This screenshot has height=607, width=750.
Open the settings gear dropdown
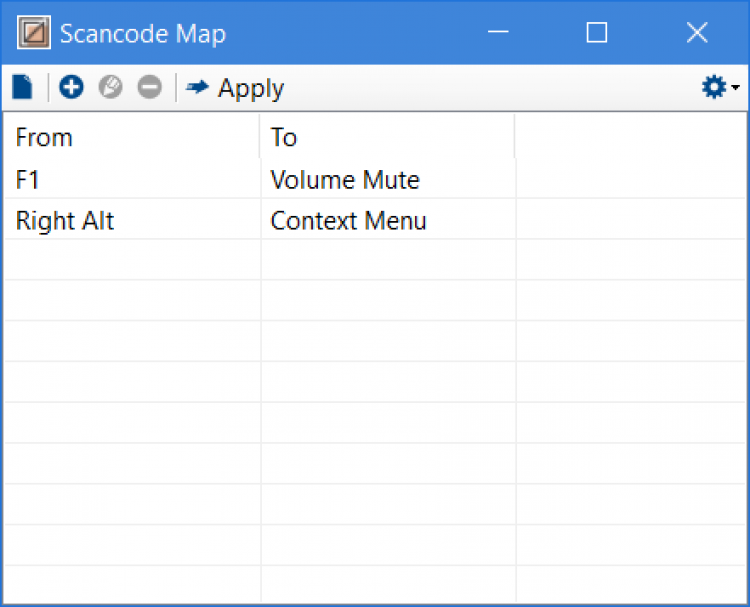(x=718, y=88)
